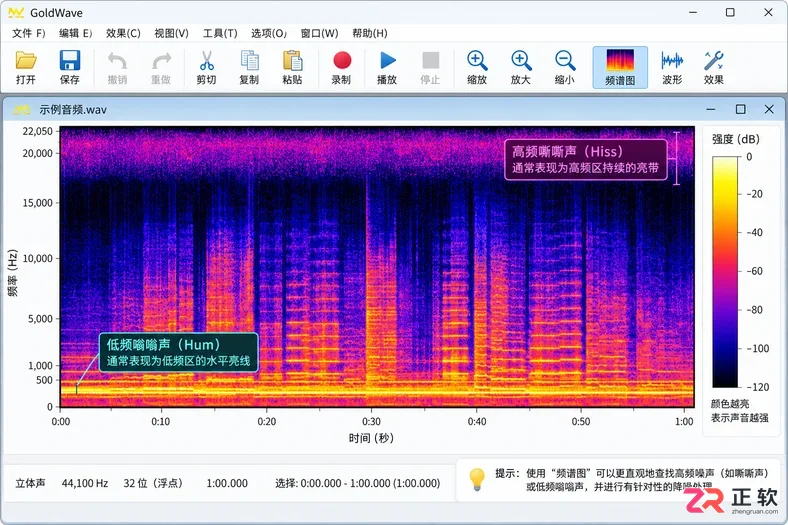Click the 32 位 (浮点) bit depth status
The image size is (788, 525).
pos(153,483)
